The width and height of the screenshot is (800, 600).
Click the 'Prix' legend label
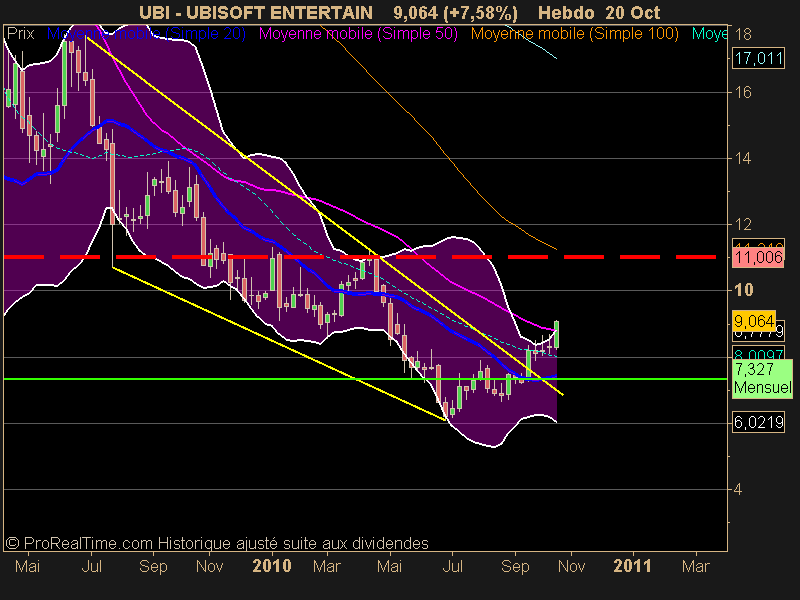(20, 34)
